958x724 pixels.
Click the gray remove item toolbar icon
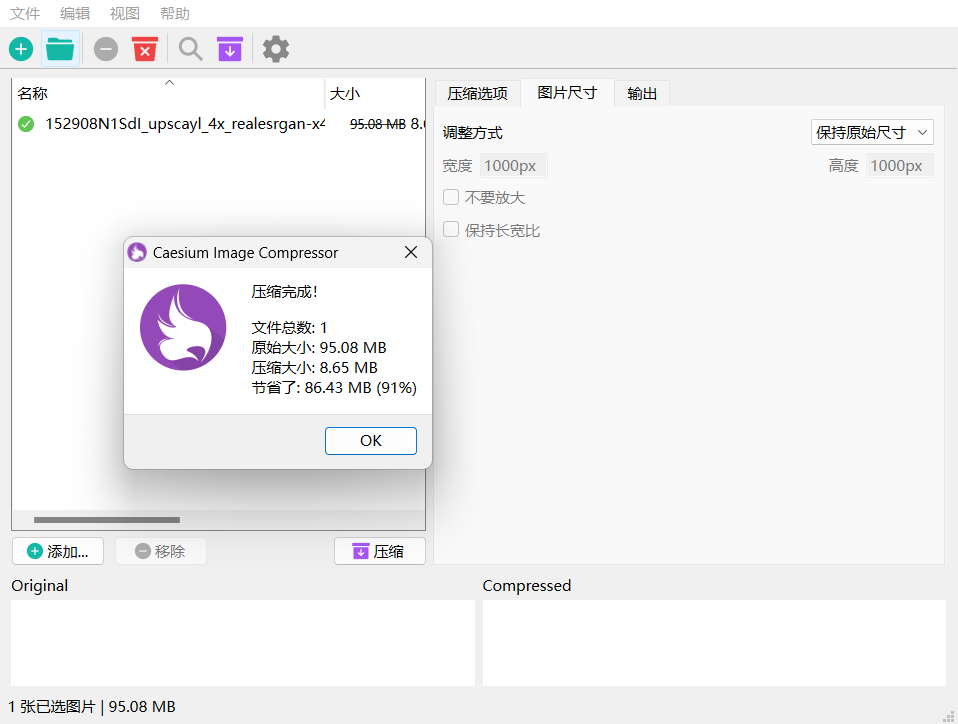106,49
